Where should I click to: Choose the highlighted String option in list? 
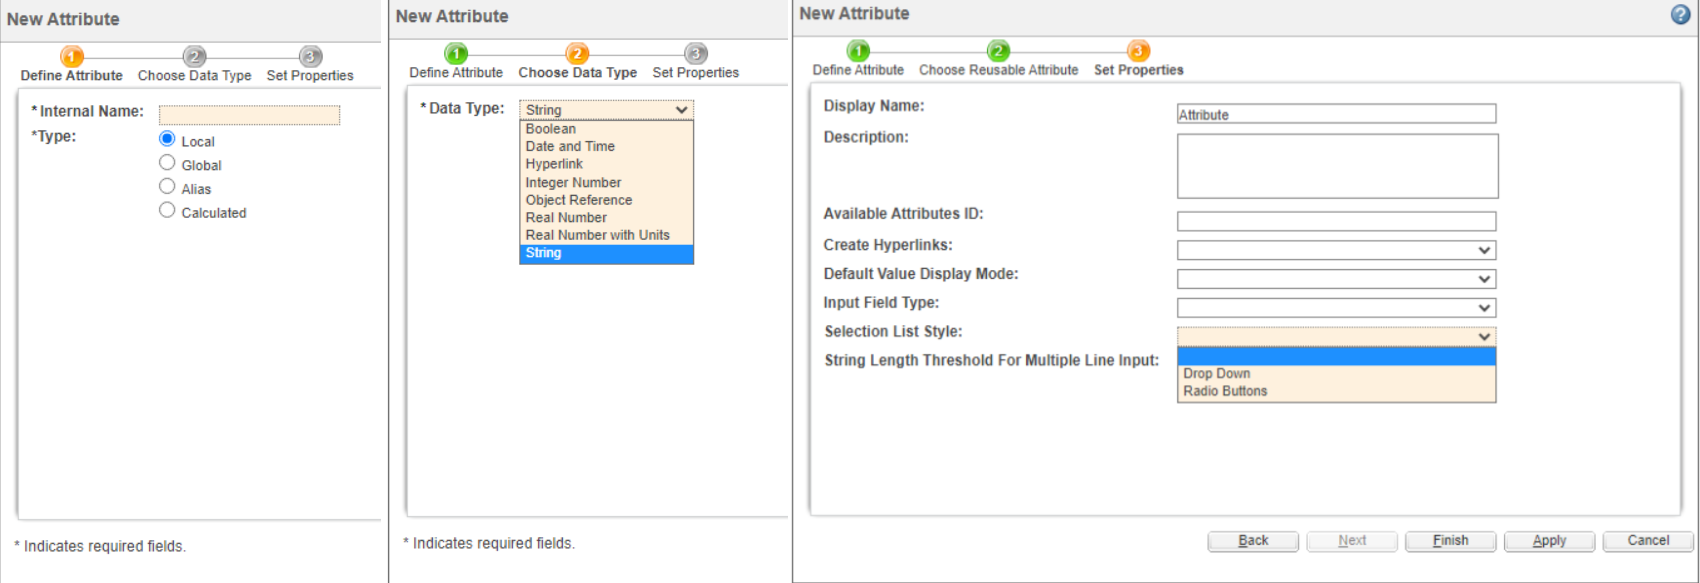606,253
